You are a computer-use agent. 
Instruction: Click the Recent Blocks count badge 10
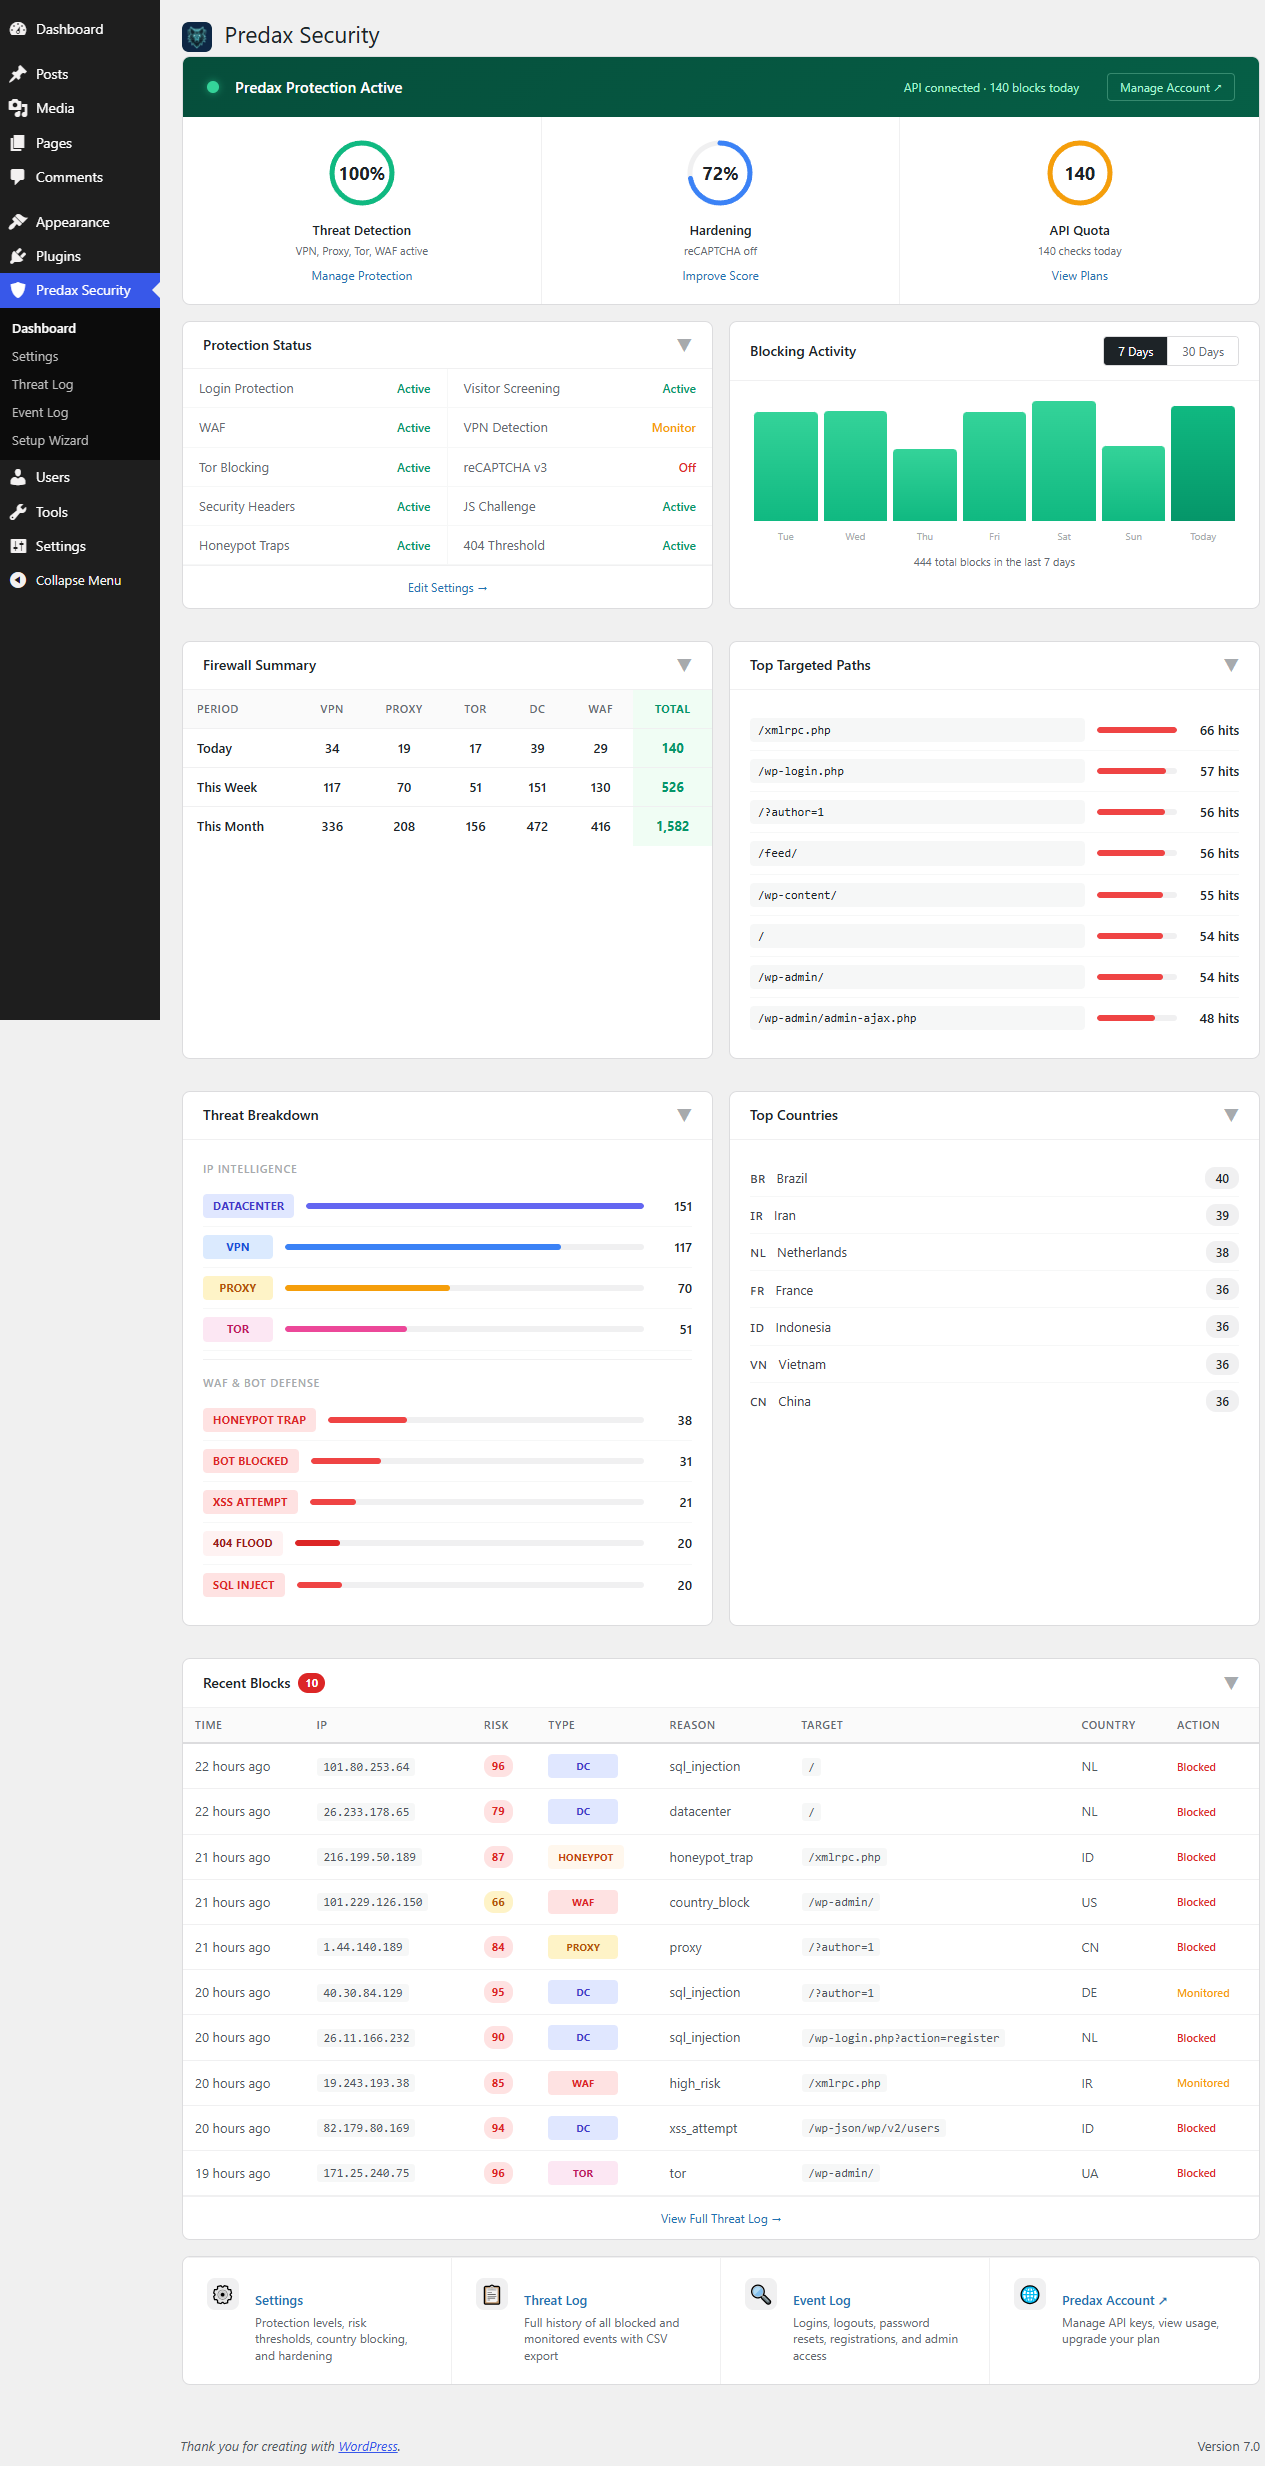(312, 1683)
